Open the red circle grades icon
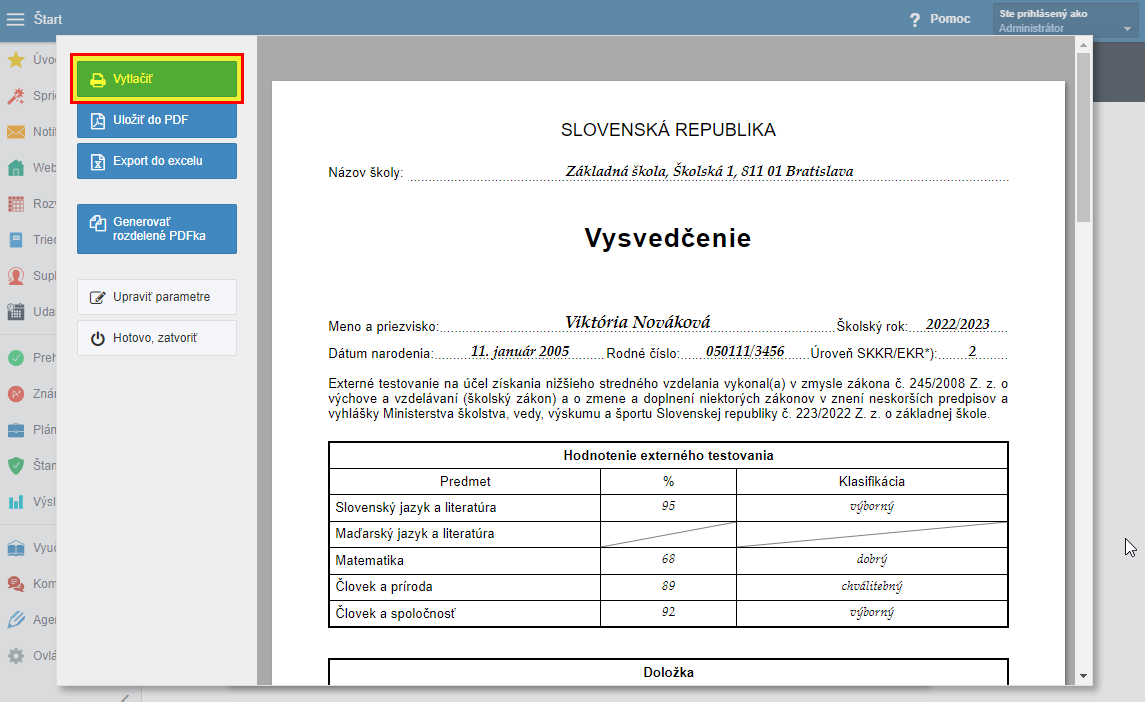This screenshot has height=702, width=1145. click(15, 394)
